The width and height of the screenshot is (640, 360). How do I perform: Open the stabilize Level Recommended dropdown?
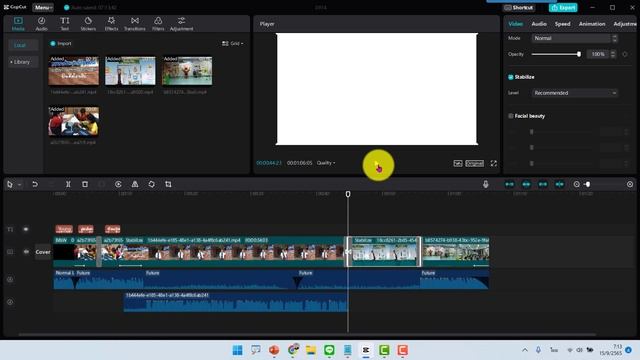(574, 93)
